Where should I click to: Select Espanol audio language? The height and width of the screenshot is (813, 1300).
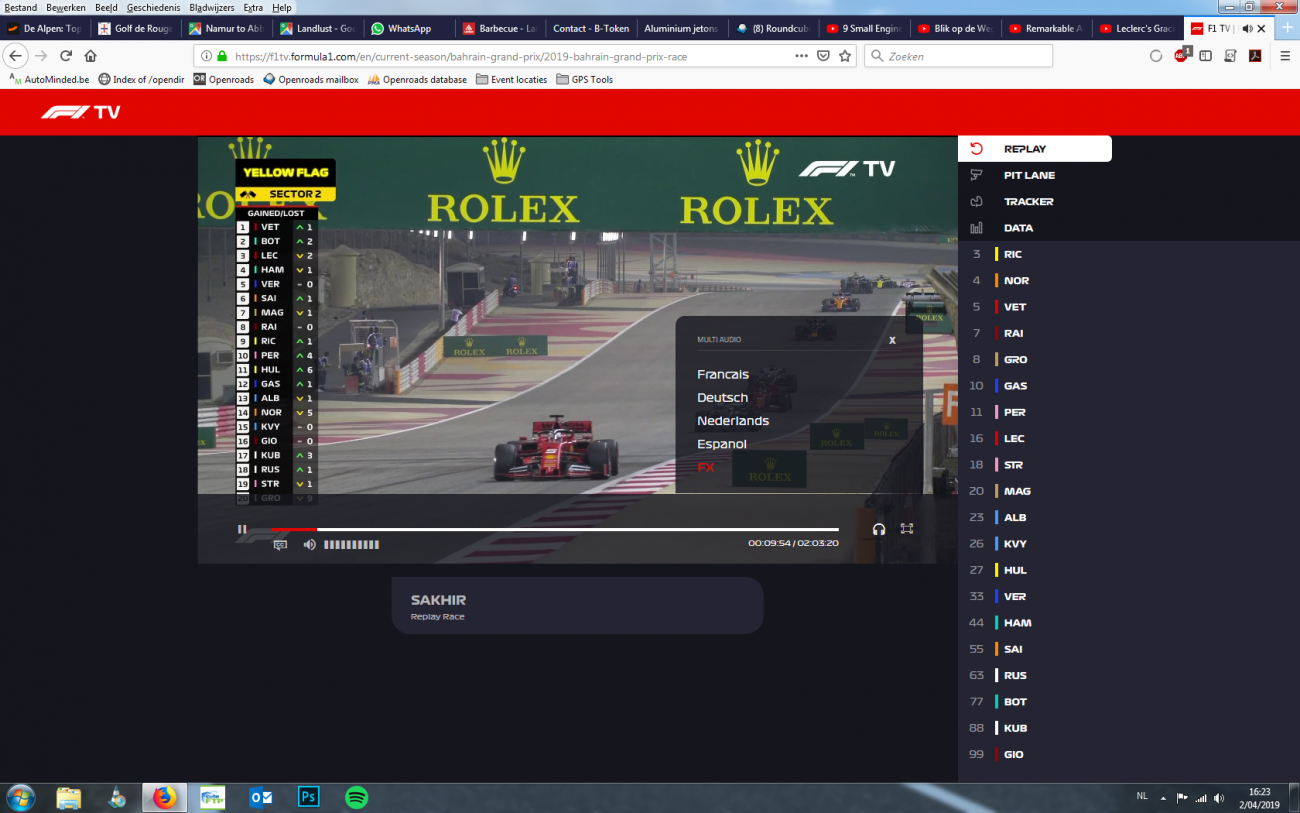(x=722, y=444)
